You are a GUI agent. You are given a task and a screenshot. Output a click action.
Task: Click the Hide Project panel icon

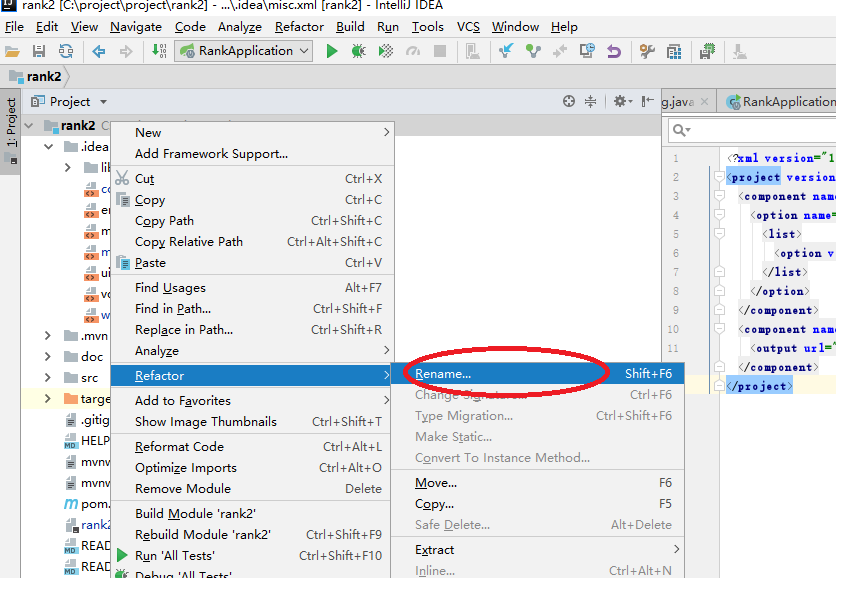[648, 101]
